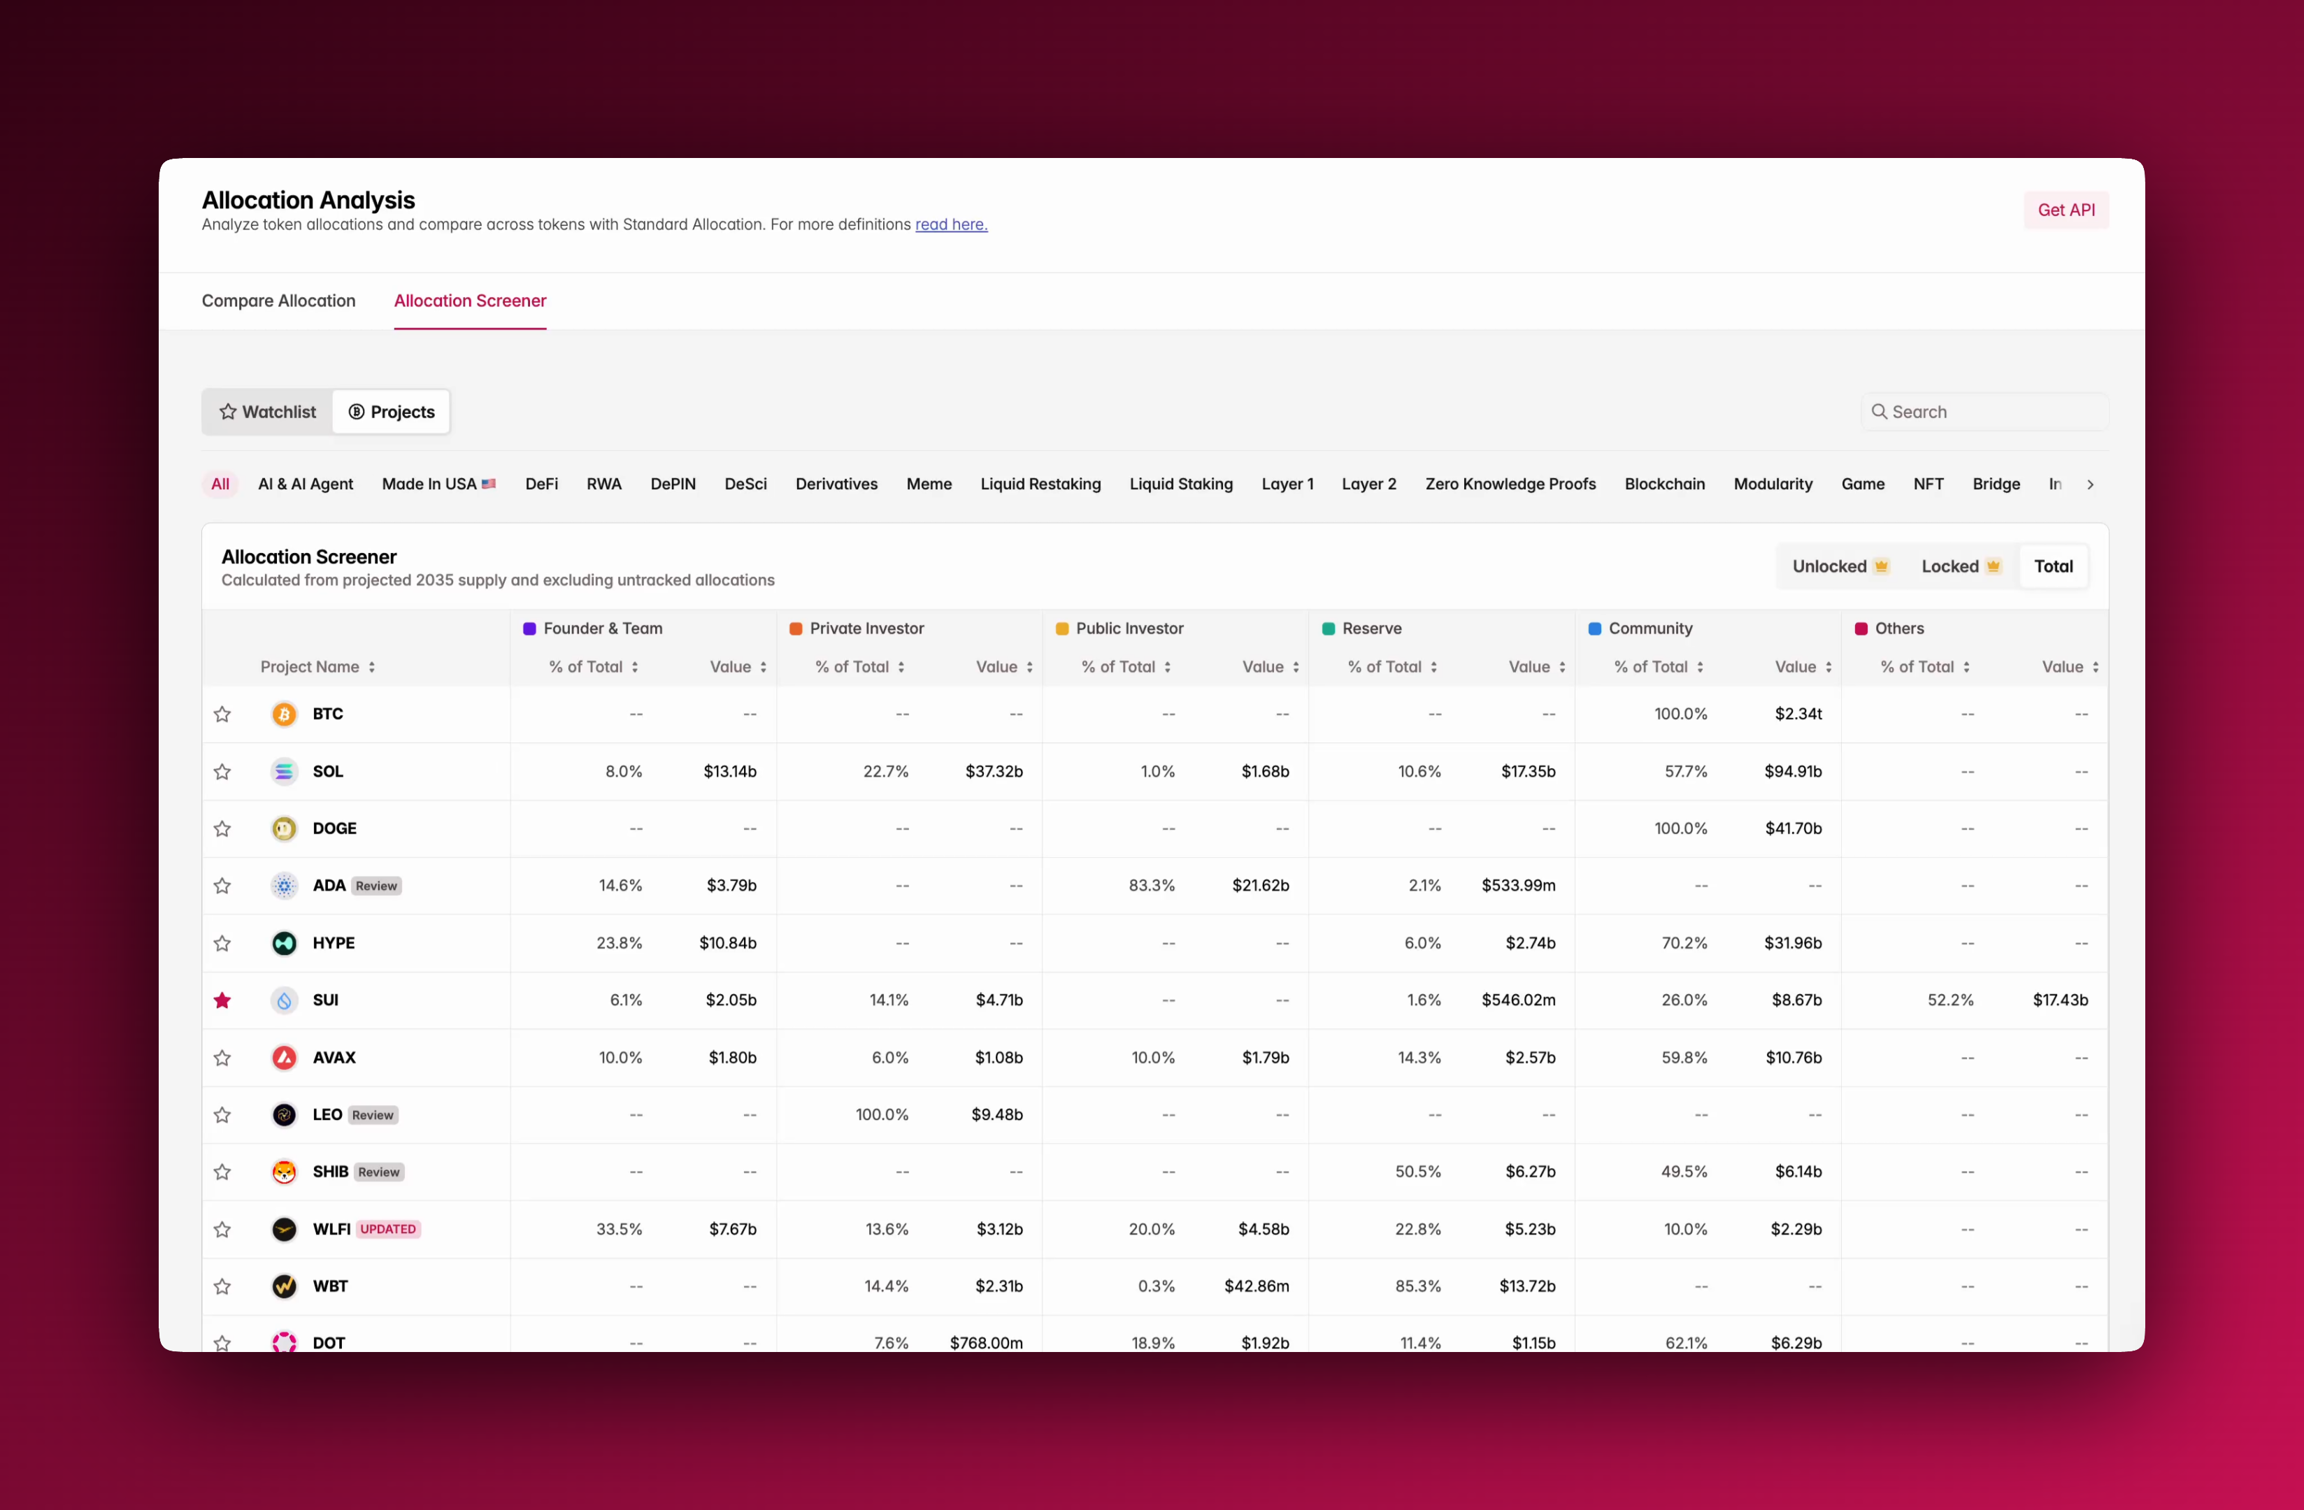
Task: Click the Solana logo icon
Action: pos(284,771)
